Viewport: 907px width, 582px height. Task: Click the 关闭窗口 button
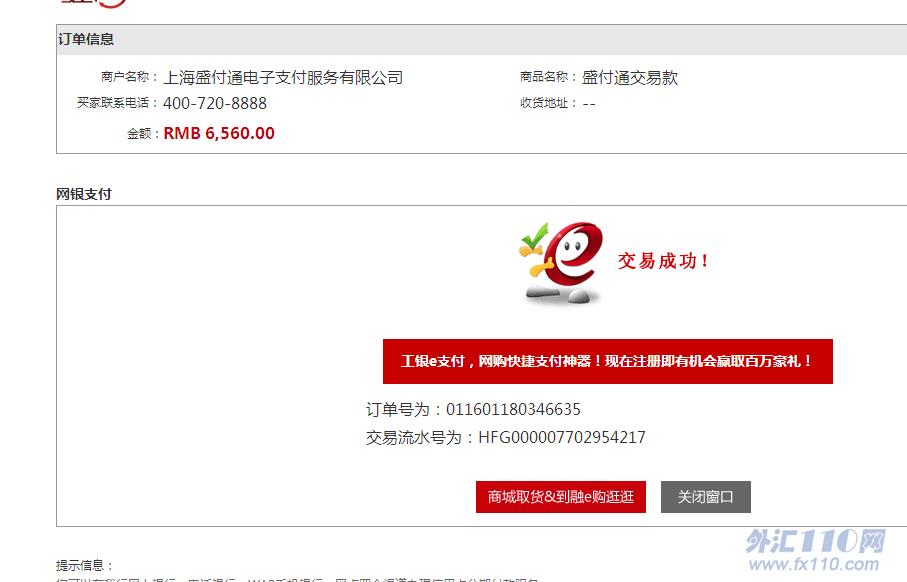click(x=706, y=497)
